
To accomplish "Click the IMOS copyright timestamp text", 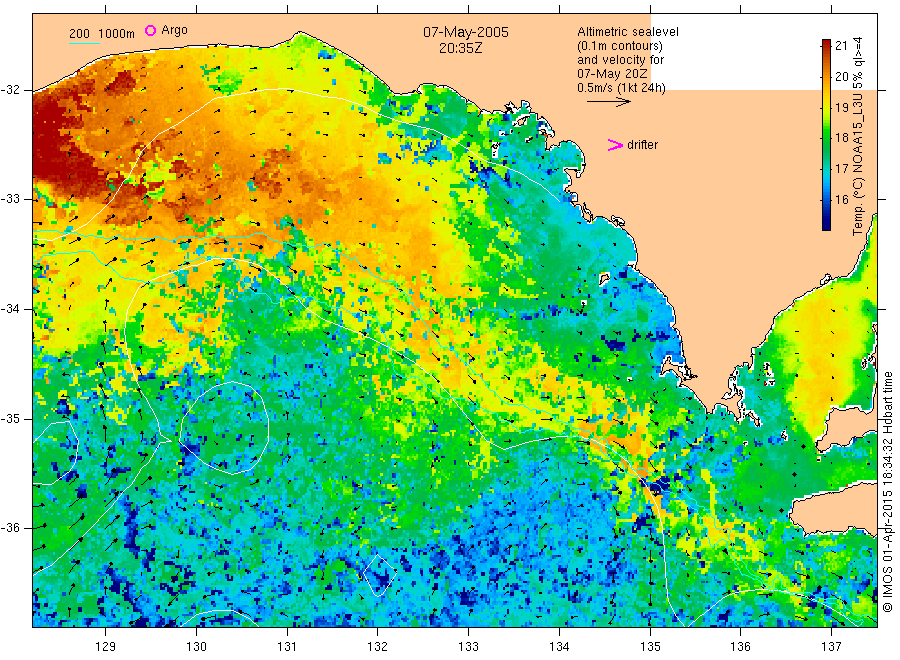I will click(x=887, y=491).
